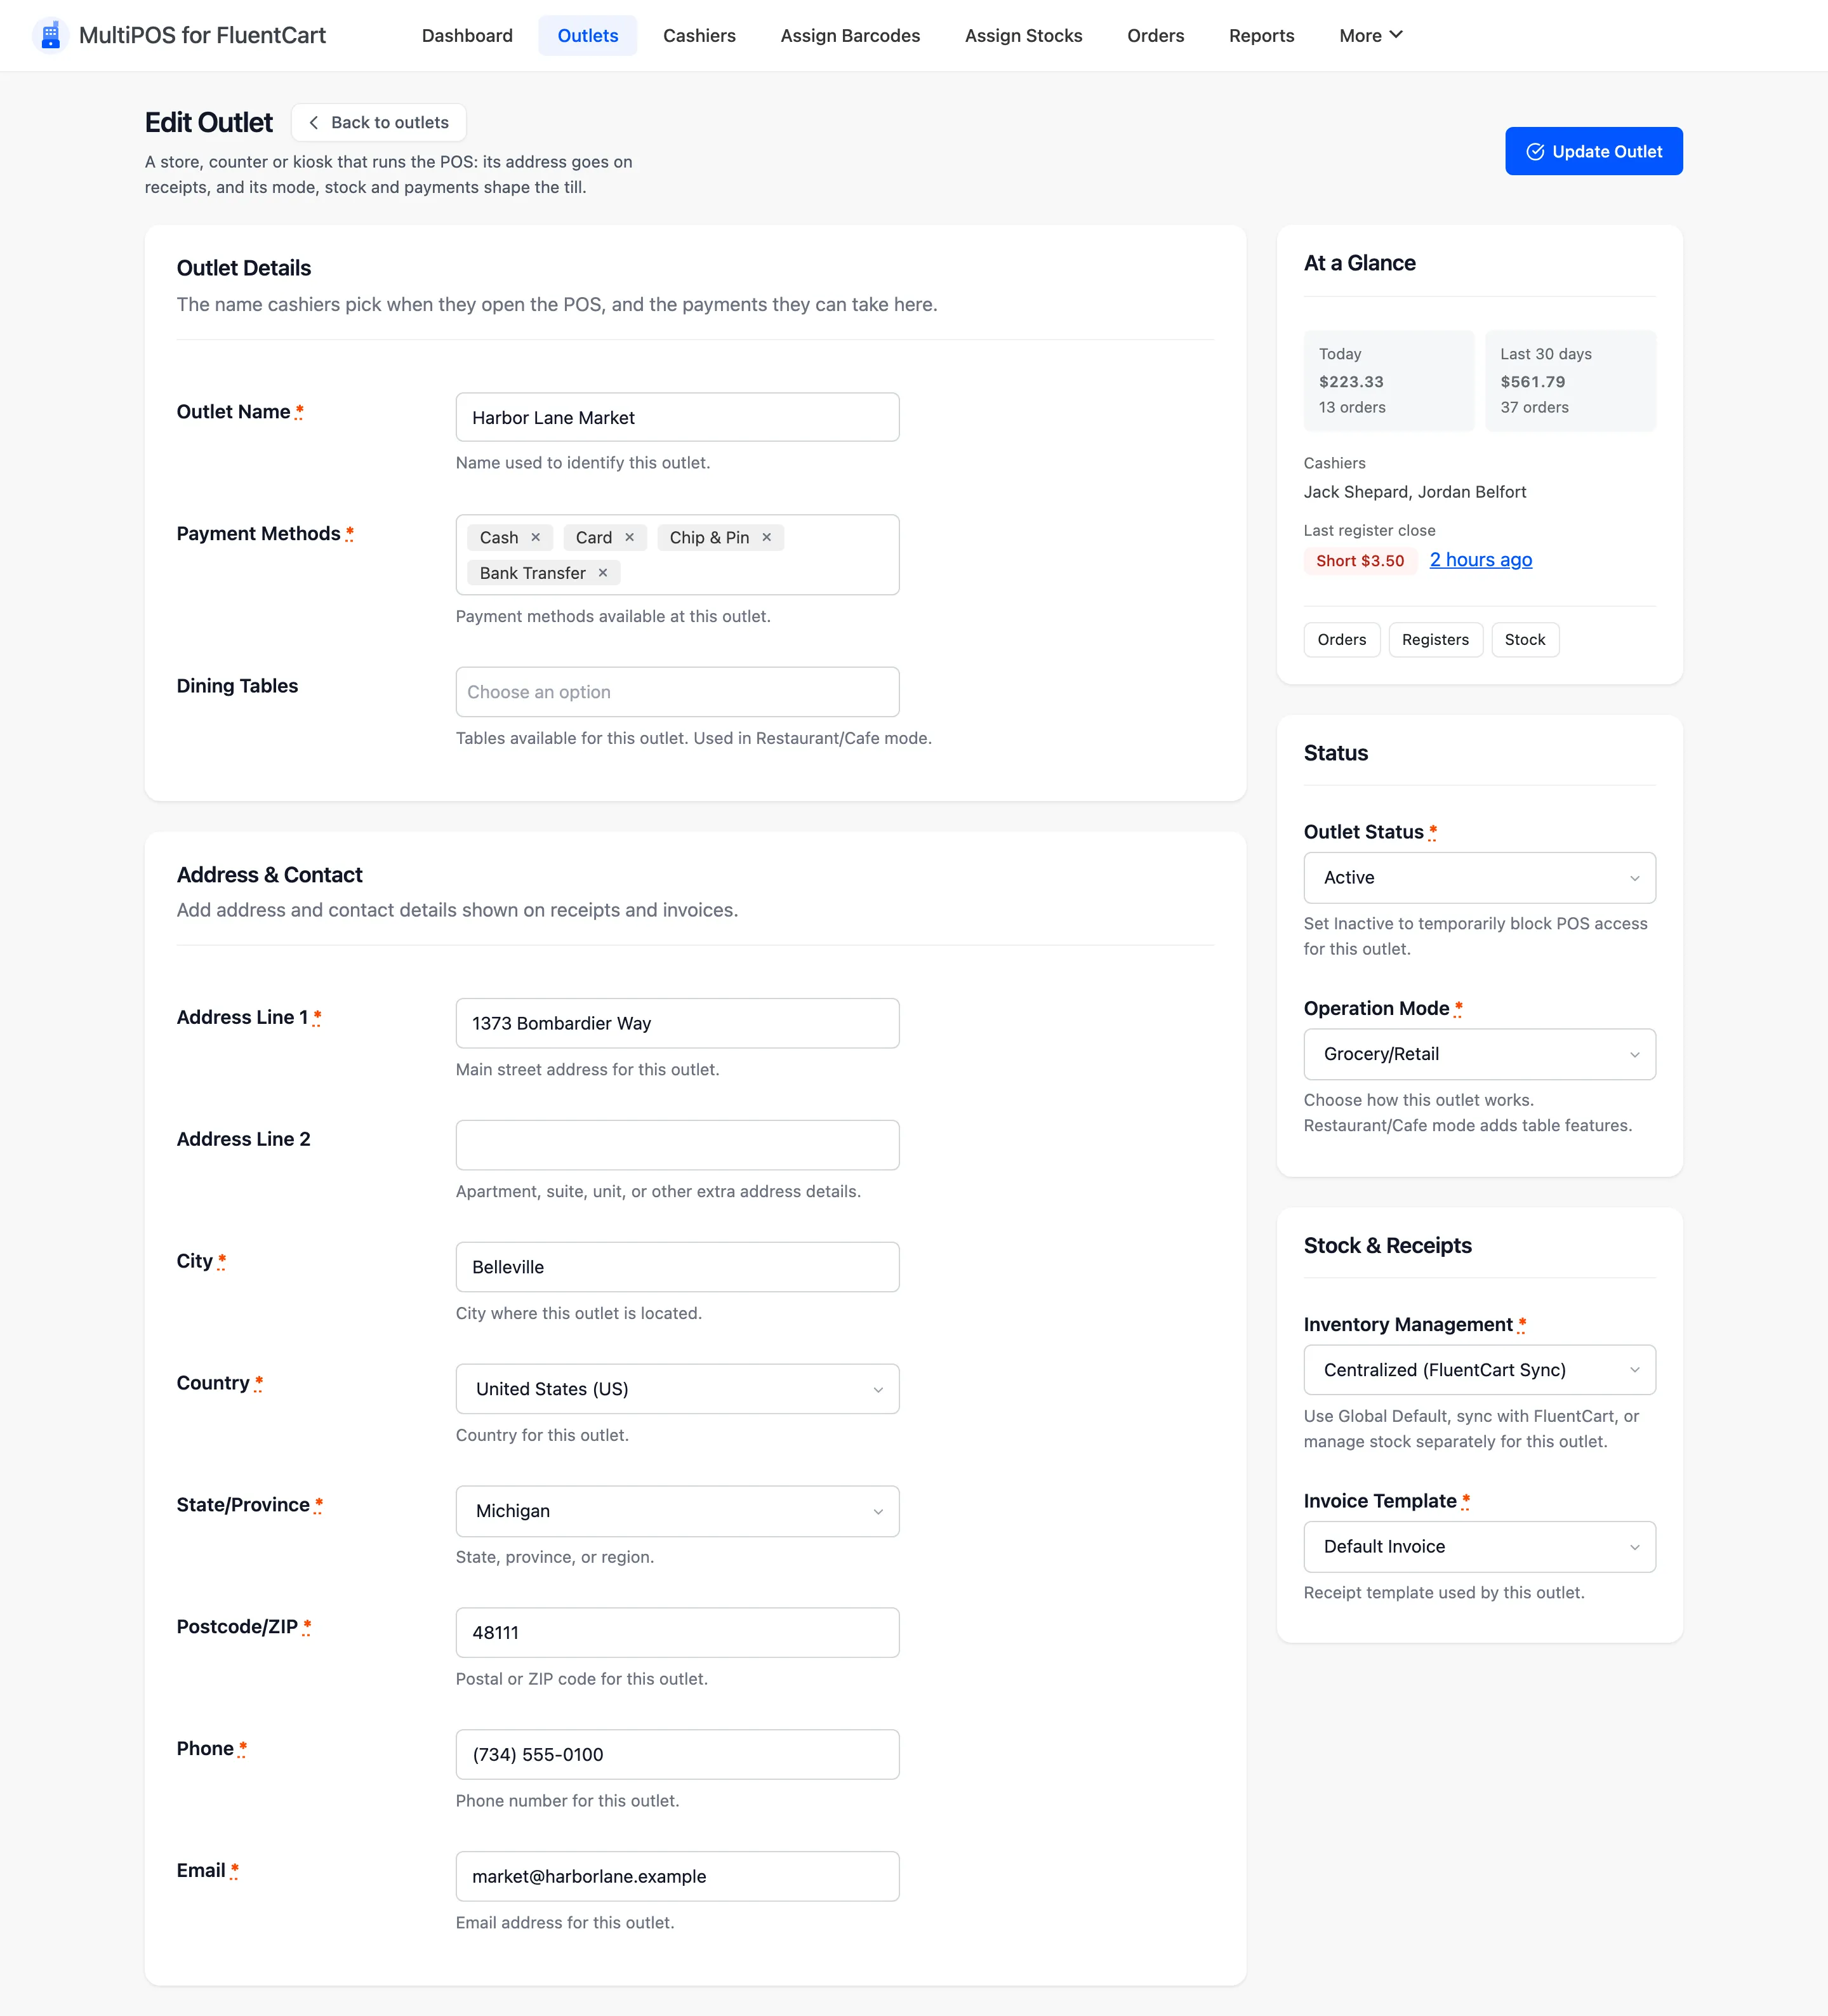The image size is (1828, 2016).
Task: Open the Assign Stocks page
Action: [x=1023, y=35]
